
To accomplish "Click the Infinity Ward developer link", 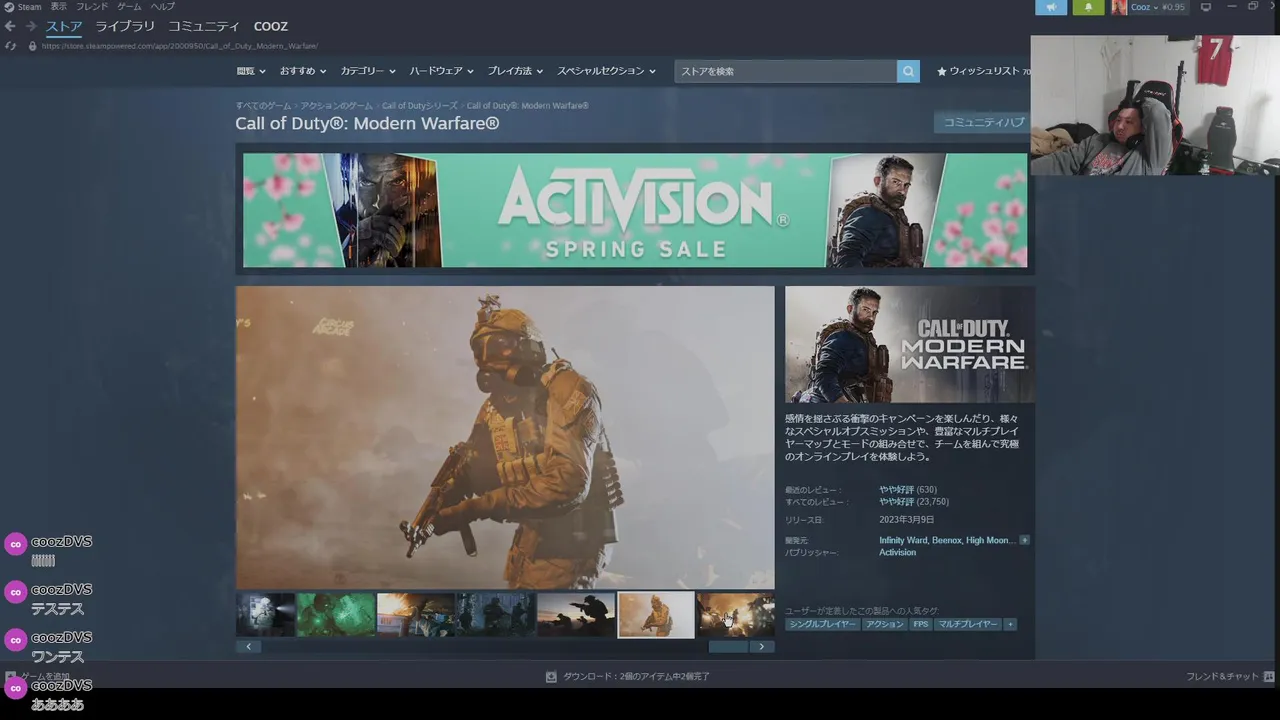I will (903, 540).
